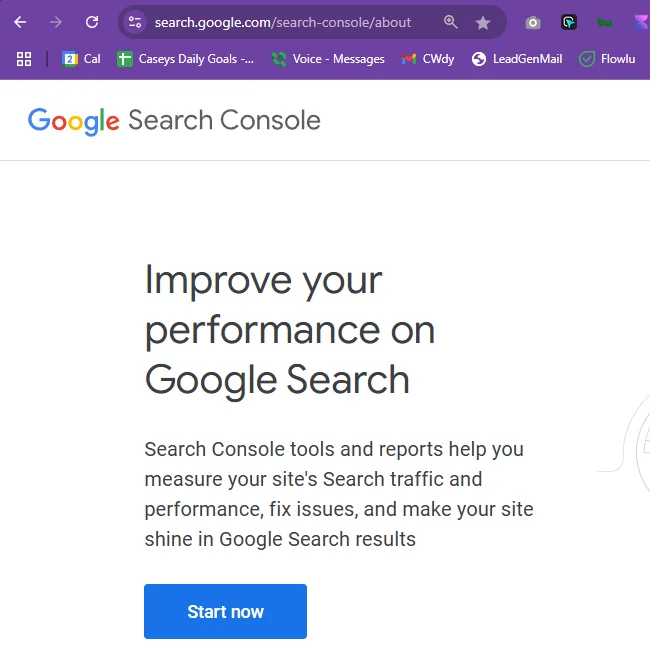Open the Cal bookmark
650x665 pixels.
pyautogui.click(x=81, y=59)
